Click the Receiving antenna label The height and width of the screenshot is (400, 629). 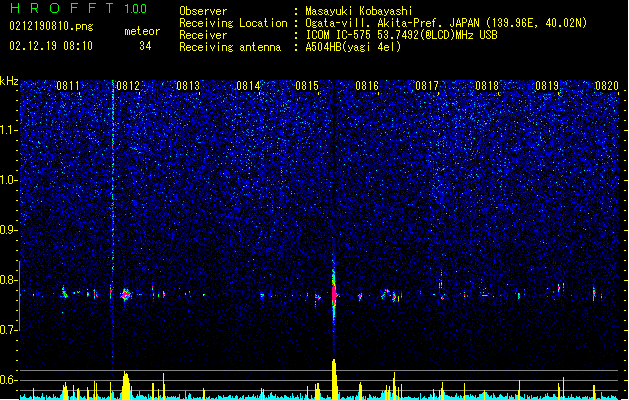point(230,47)
